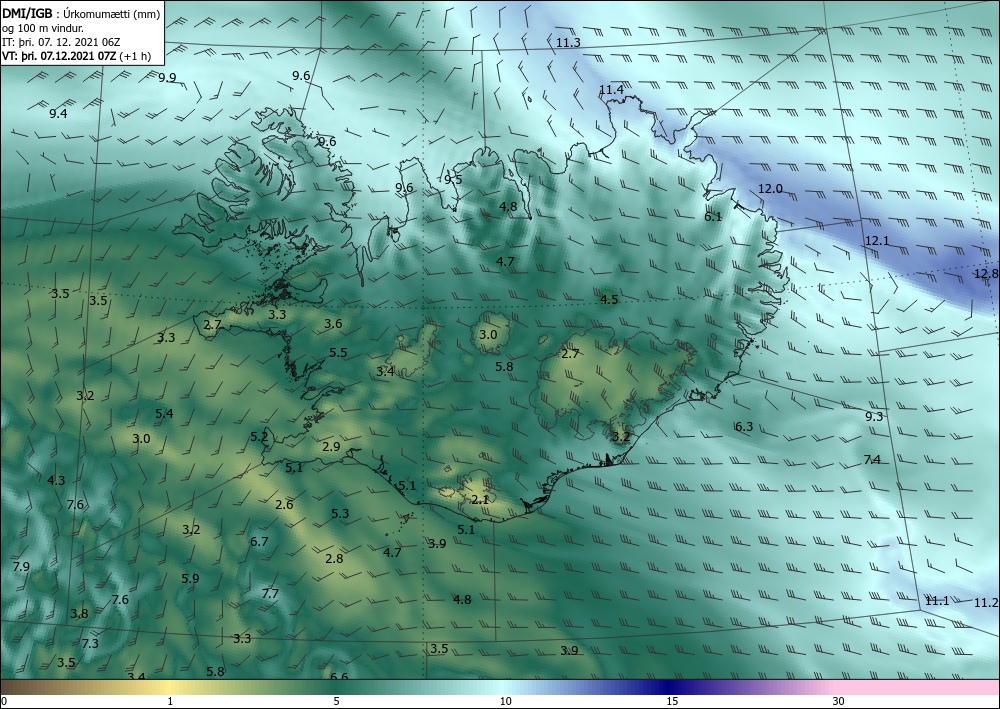
Task: Click the color scale label '0'
Action: click(4, 701)
